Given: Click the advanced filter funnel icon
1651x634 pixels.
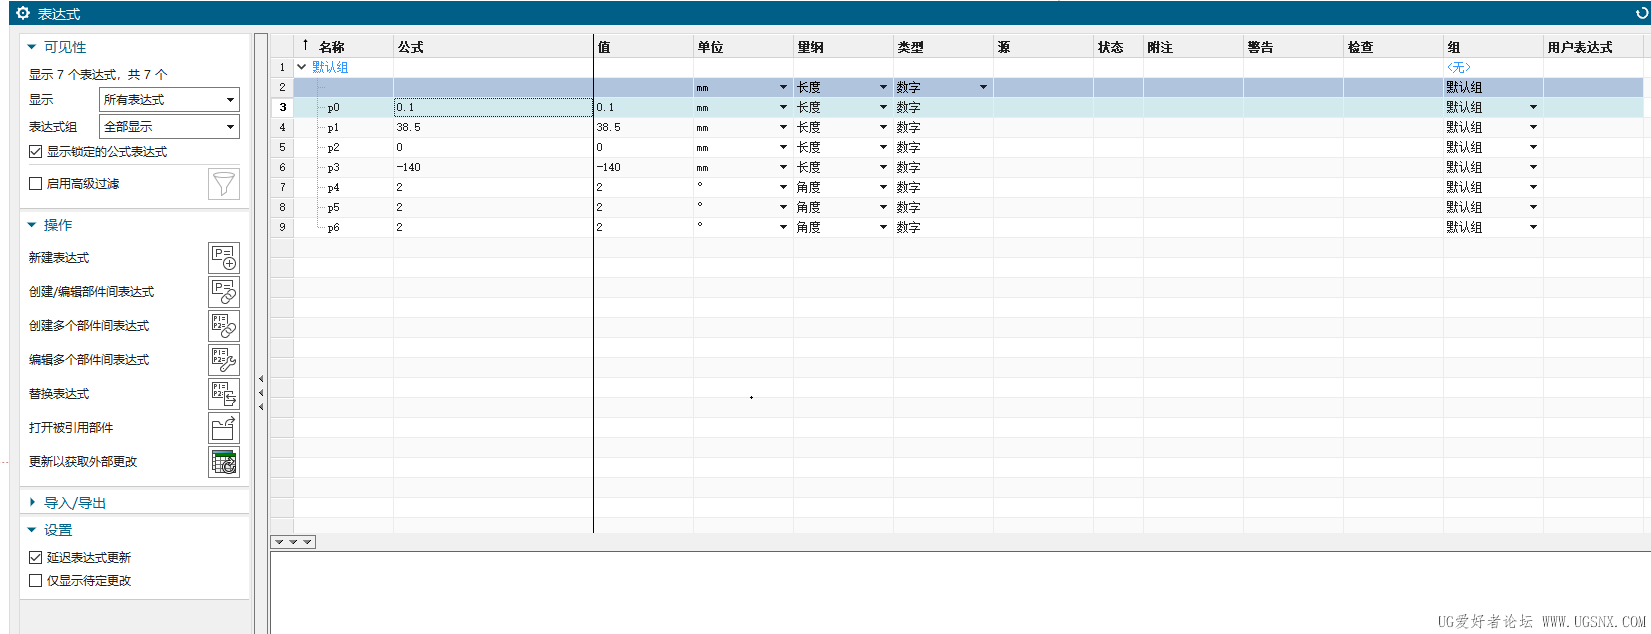Looking at the screenshot, I should click(224, 184).
